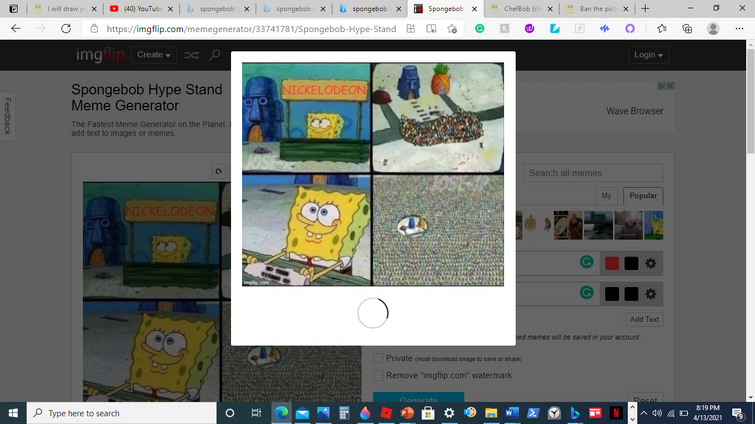Switch to the My memes tab

coord(606,196)
